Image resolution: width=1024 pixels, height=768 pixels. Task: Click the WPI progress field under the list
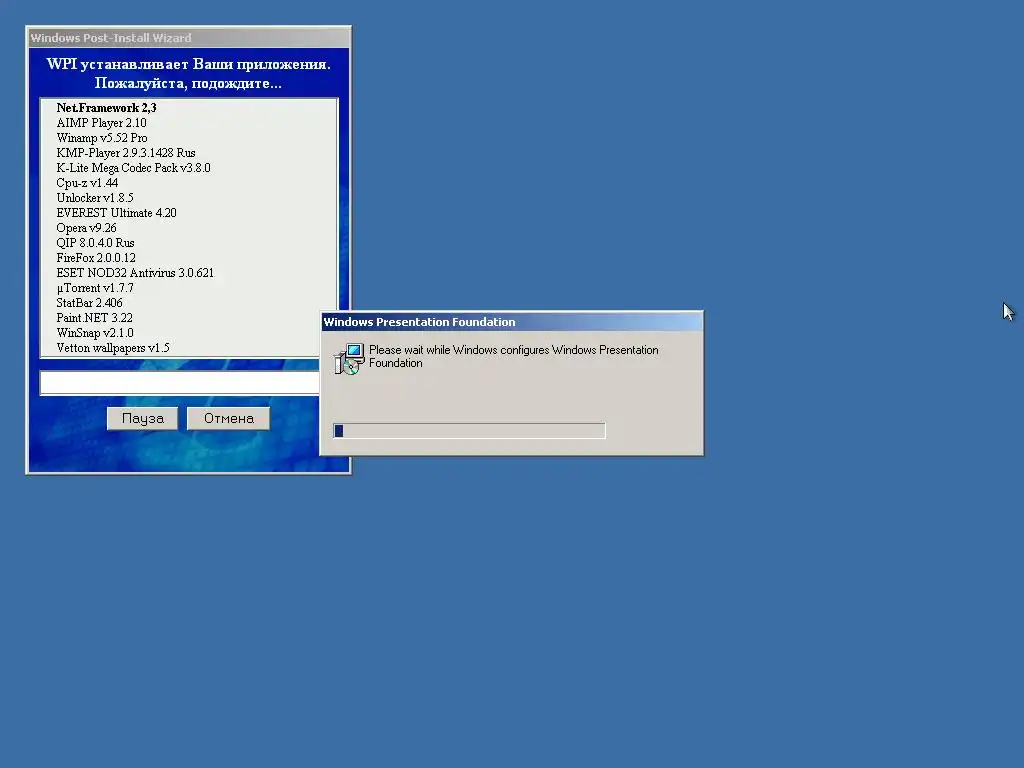(180, 383)
